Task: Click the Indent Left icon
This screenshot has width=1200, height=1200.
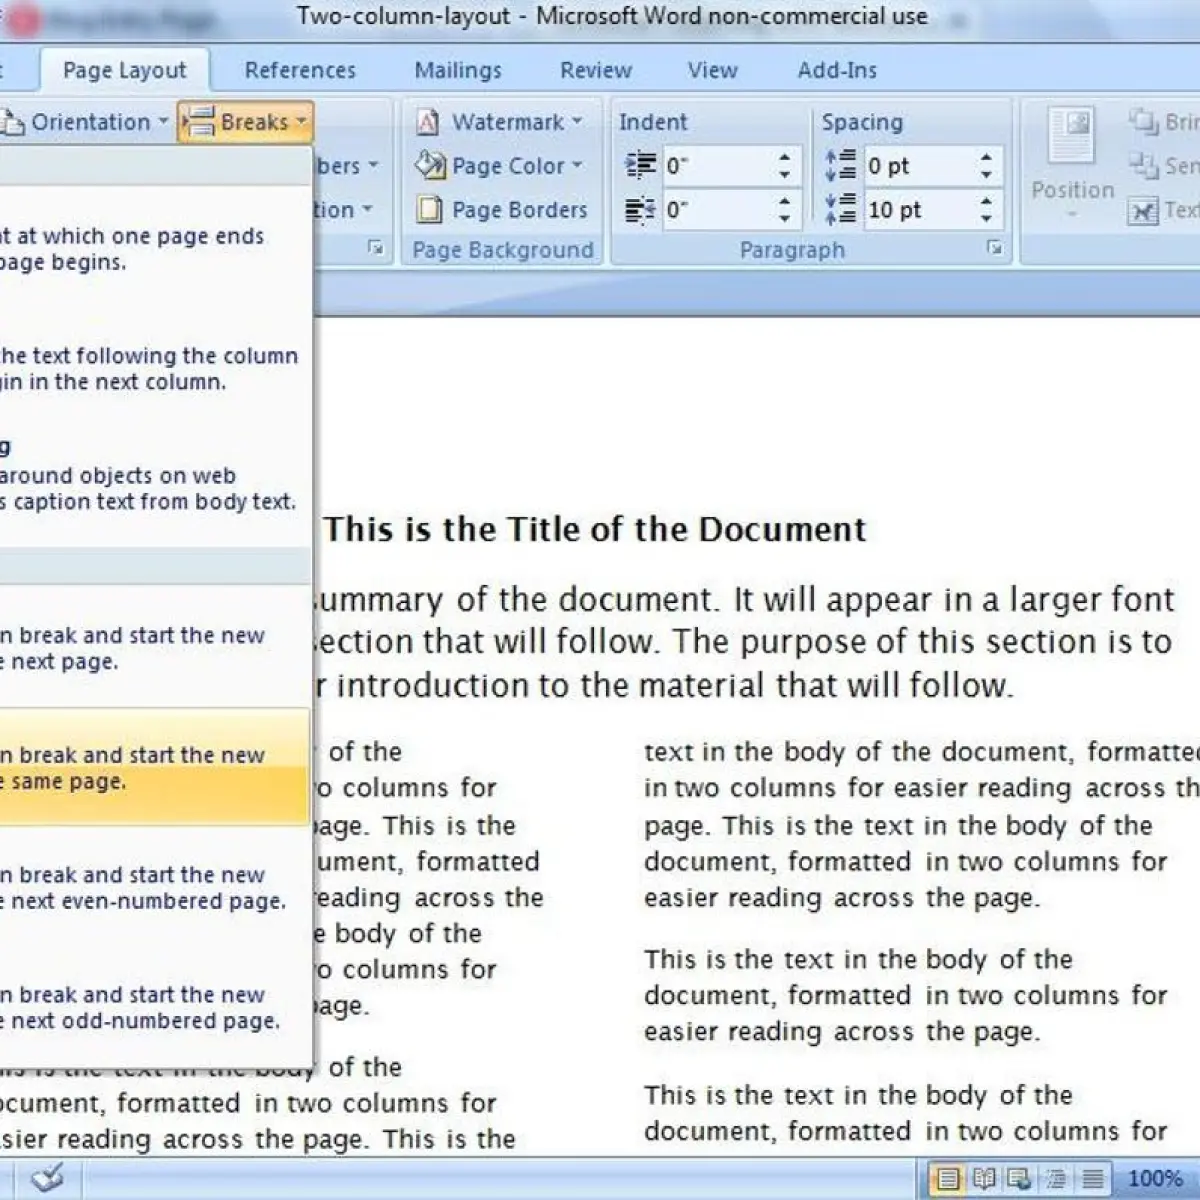Action: 640,165
